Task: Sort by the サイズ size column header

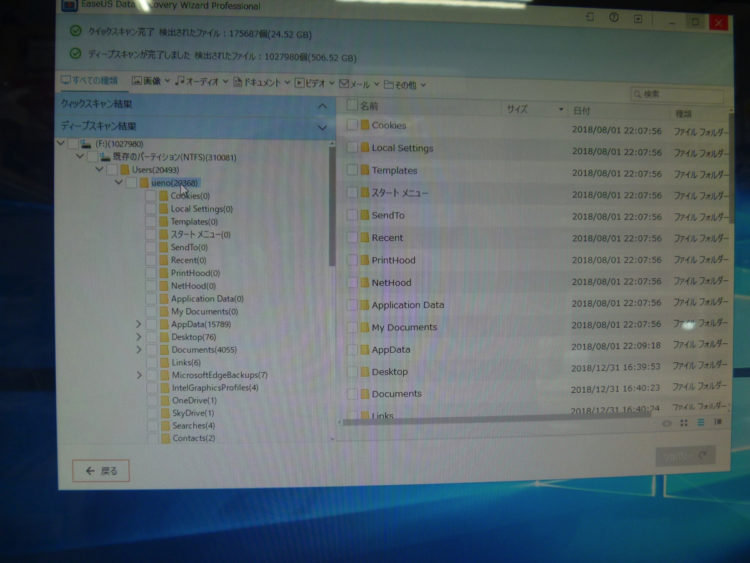Action: (518, 109)
